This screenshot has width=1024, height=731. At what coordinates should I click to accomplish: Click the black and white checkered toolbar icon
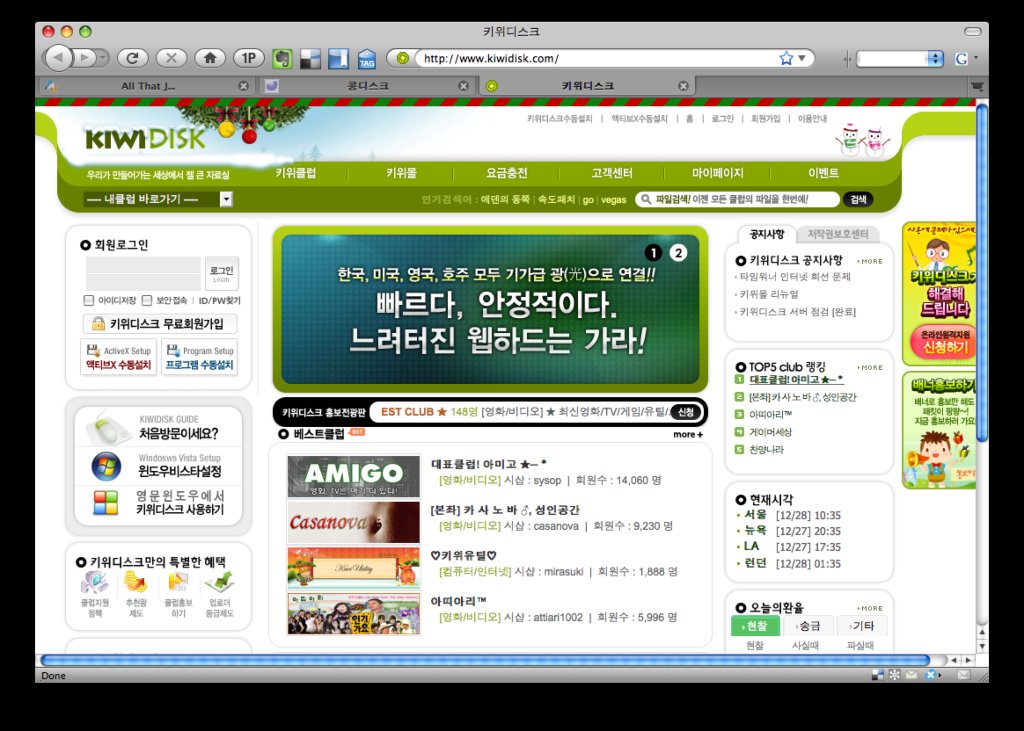tap(310, 59)
